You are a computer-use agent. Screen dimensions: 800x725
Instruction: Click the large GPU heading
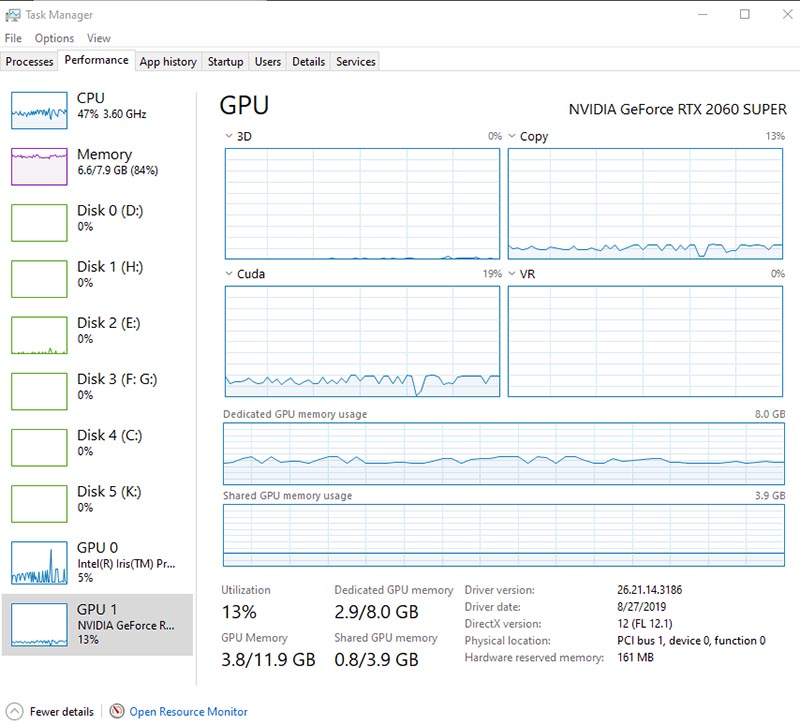click(244, 105)
